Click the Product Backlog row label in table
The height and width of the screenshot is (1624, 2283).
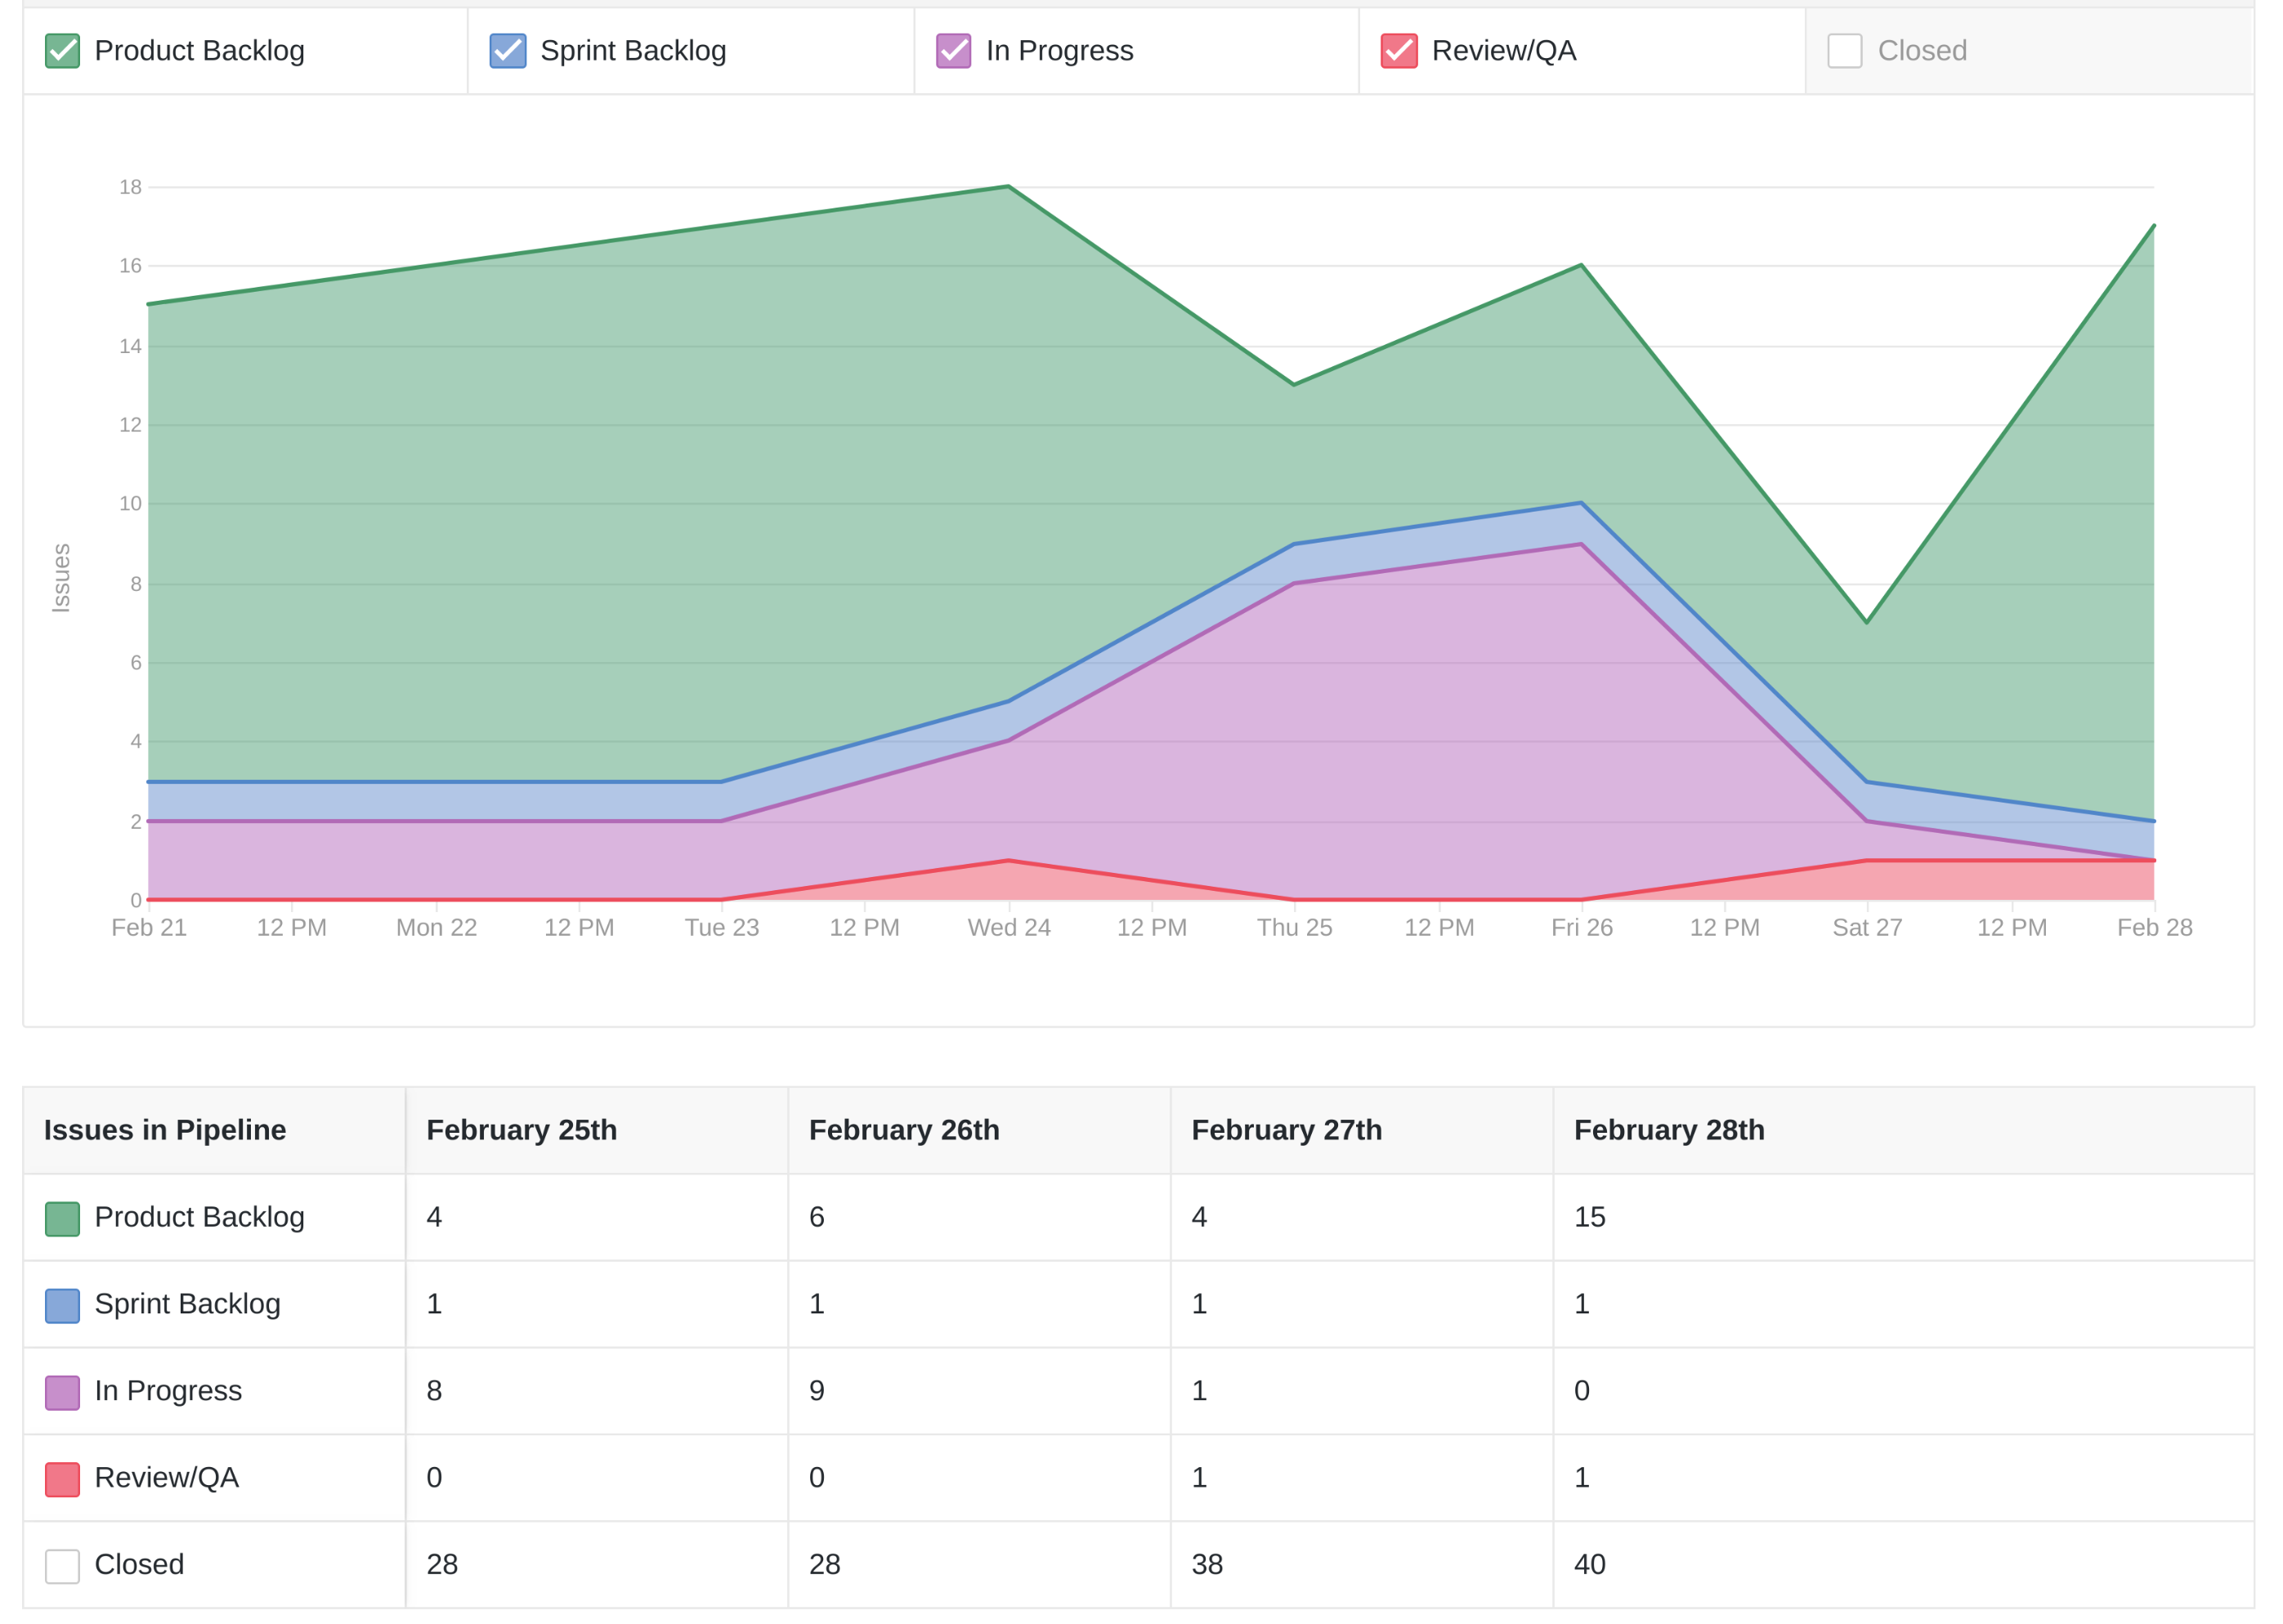(200, 1218)
